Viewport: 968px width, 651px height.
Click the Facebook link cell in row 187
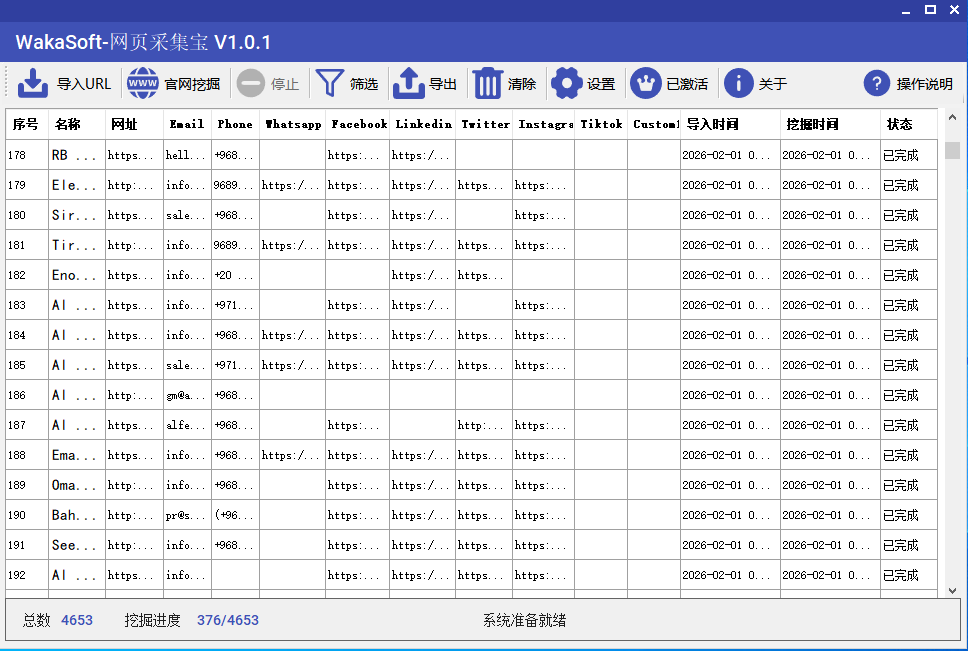tap(357, 425)
